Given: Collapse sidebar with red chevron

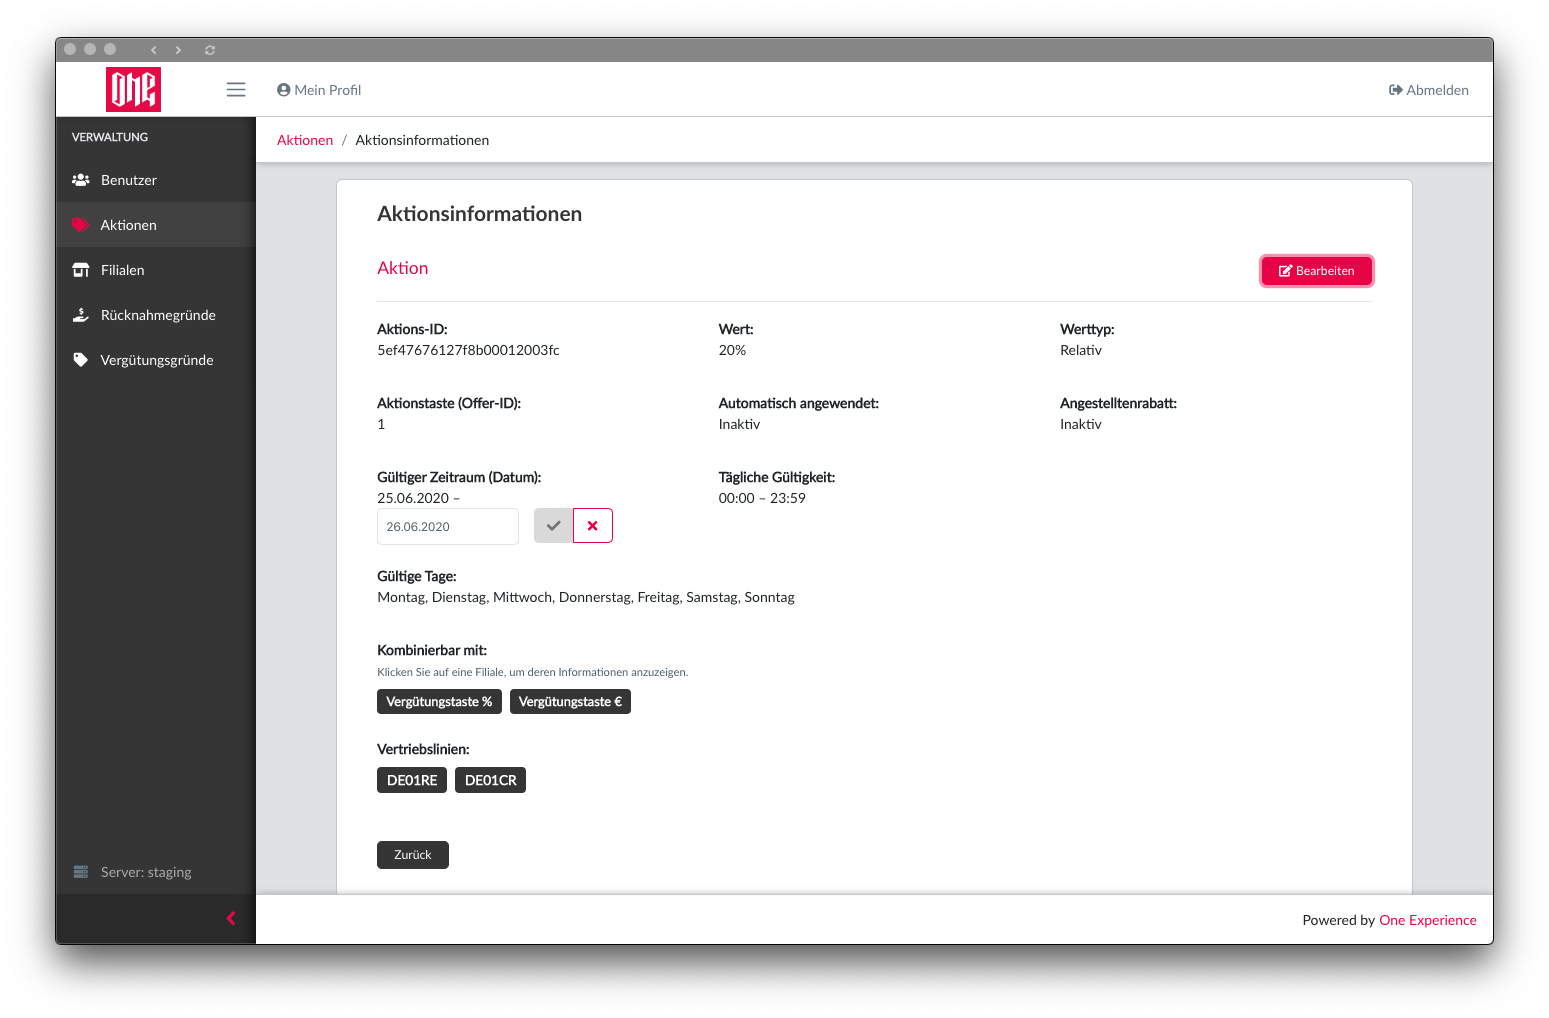Looking at the screenshot, I should pyautogui.click(x=231, y=918).
